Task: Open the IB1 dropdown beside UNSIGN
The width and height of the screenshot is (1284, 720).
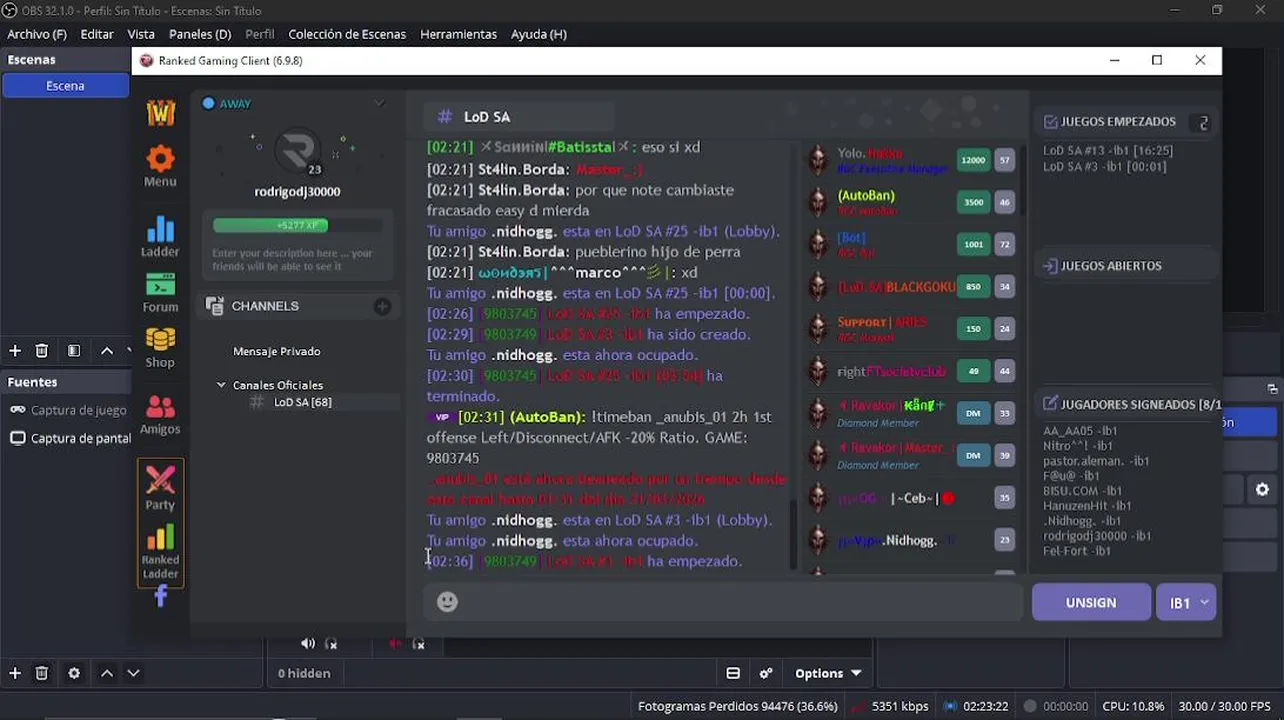Action: point(1189,603)
